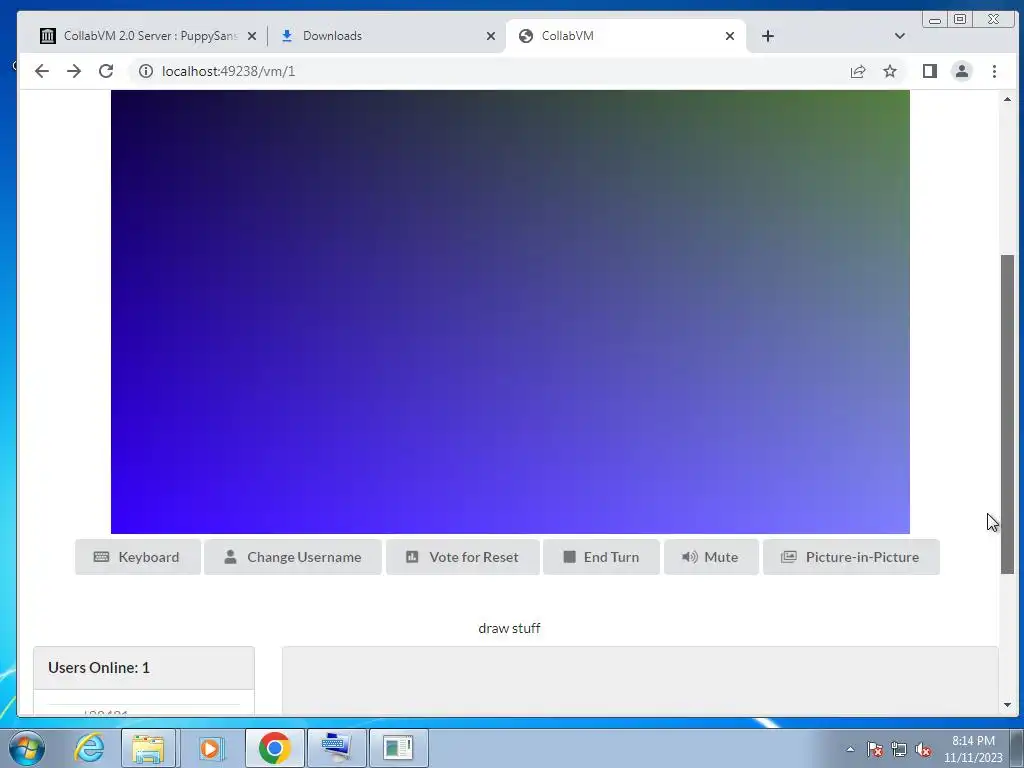The width and height of the screenshot is (1024, 768).
Task: Click the 'draw stuff' text
Action: [x=509, y=628]
